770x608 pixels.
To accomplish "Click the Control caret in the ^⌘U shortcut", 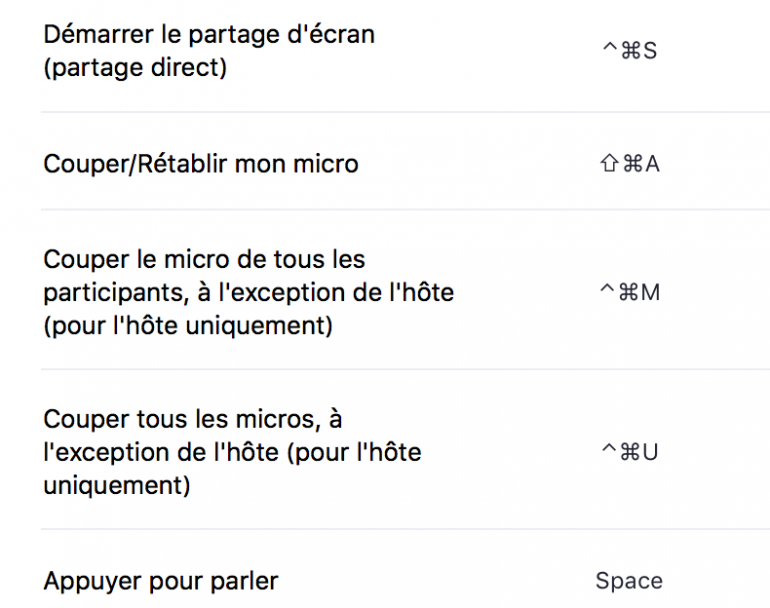I will (x=608, y=449).
